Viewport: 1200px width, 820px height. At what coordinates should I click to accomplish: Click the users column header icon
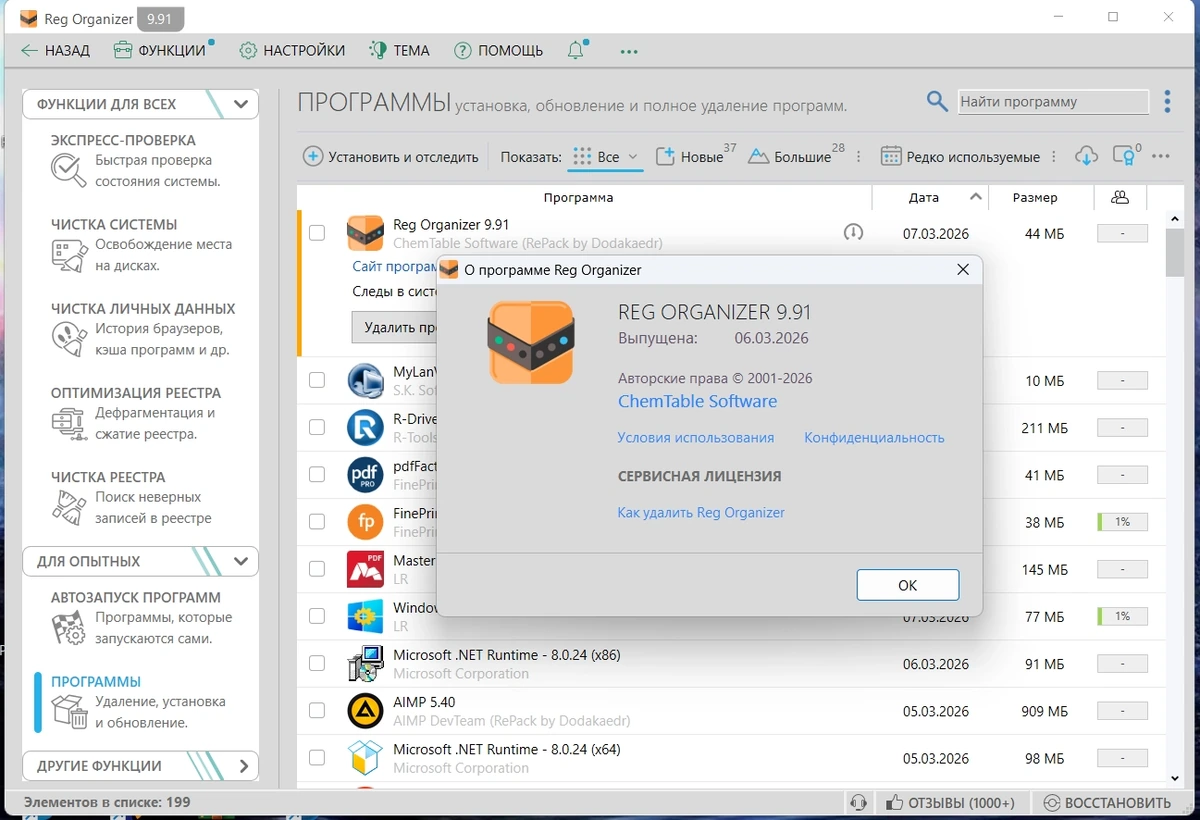pos(1120,198)
